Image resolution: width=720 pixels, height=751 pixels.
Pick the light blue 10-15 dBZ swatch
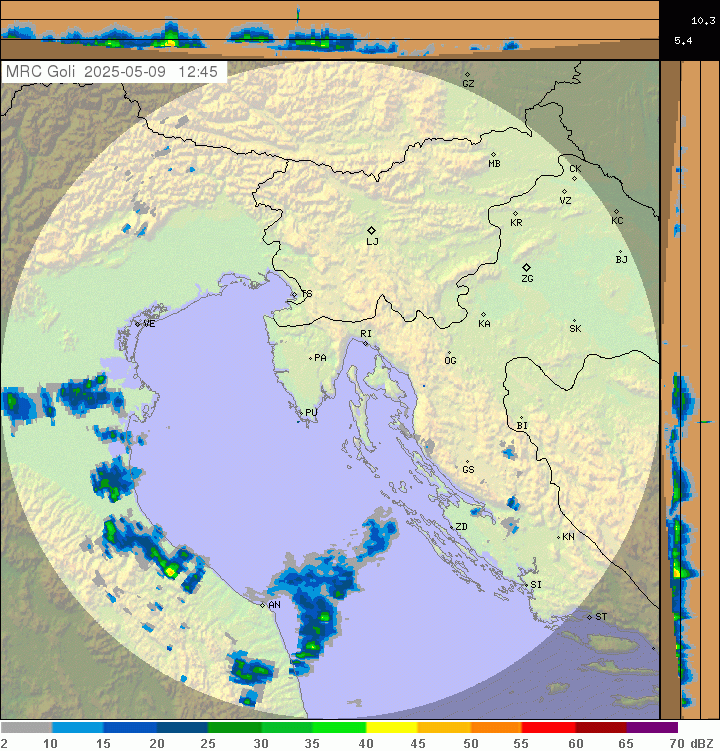[78, 728]
